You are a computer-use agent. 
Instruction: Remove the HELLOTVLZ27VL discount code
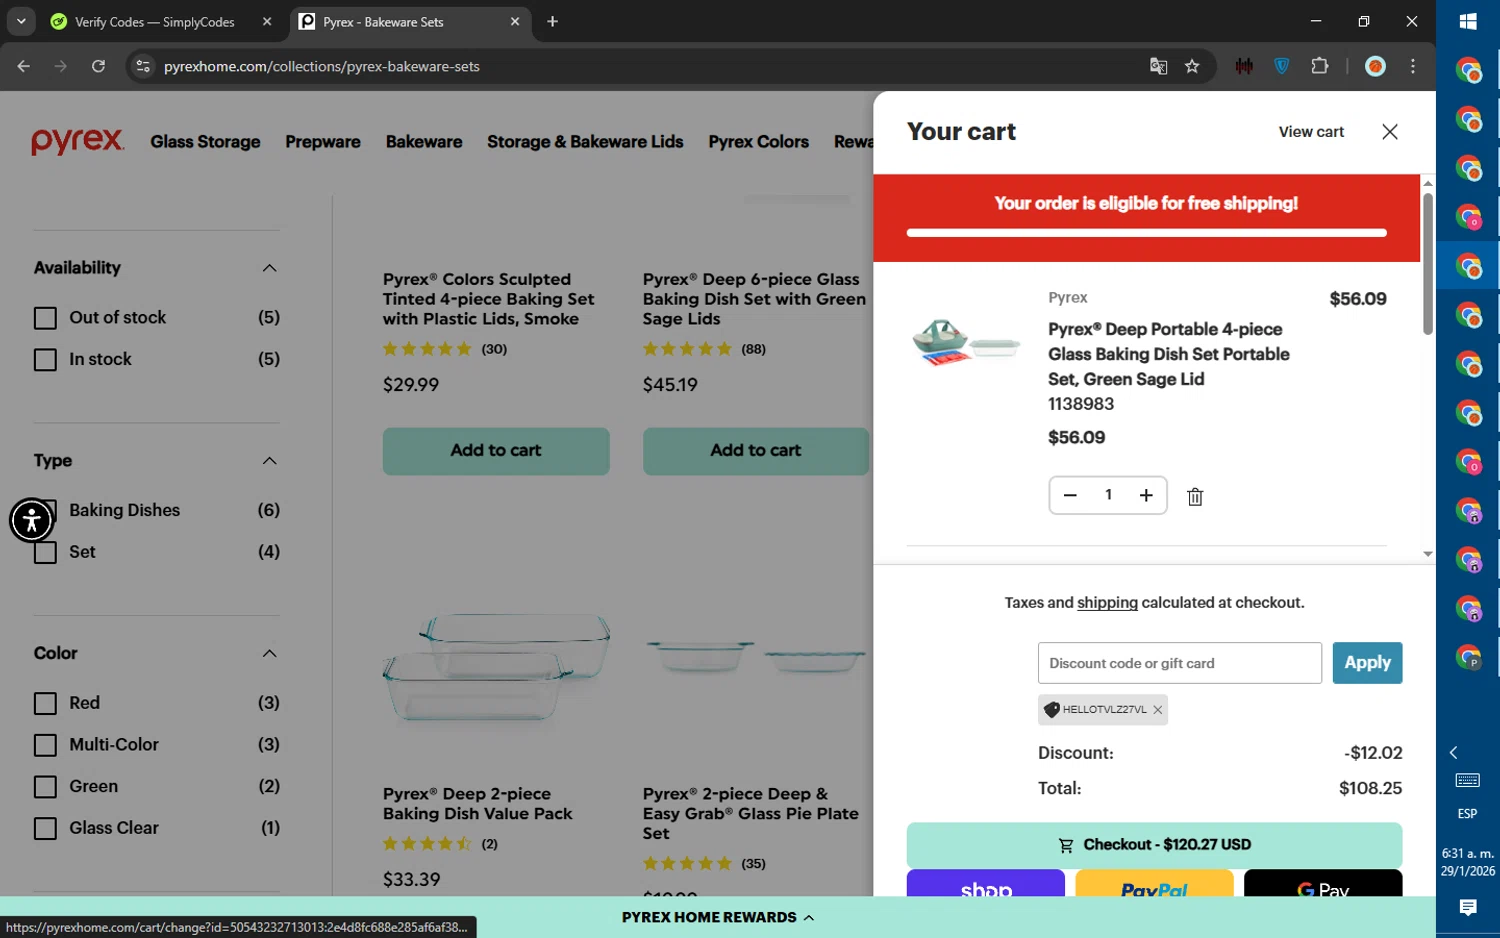(1157, 710)
